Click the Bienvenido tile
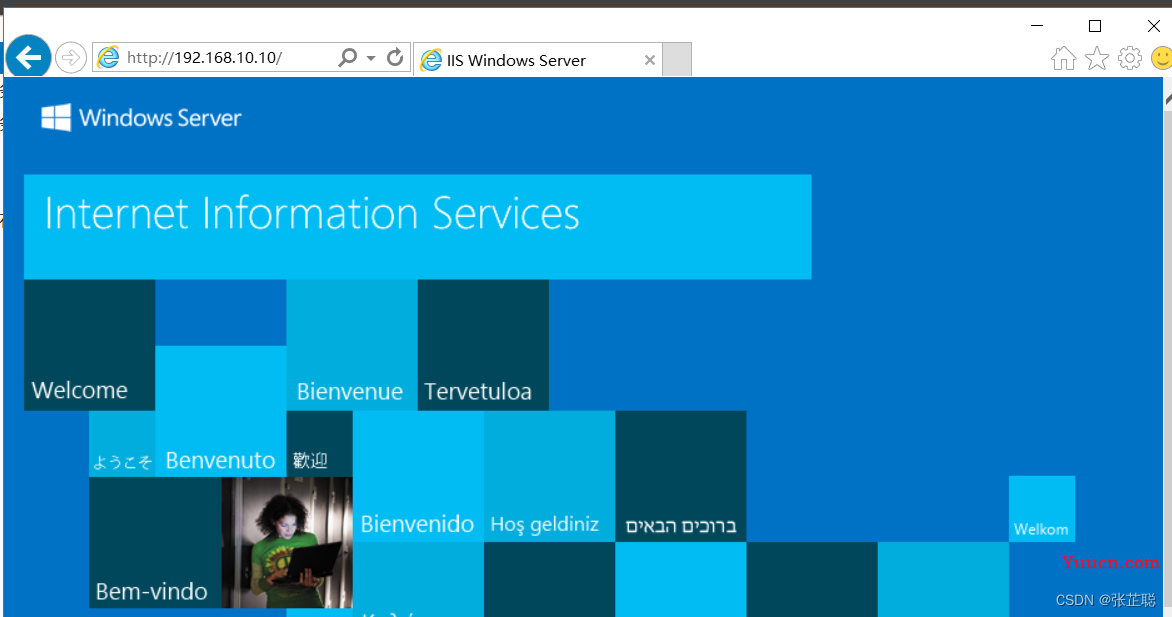This screenshot has height=617, width=1172. click(x=418, y=476)
